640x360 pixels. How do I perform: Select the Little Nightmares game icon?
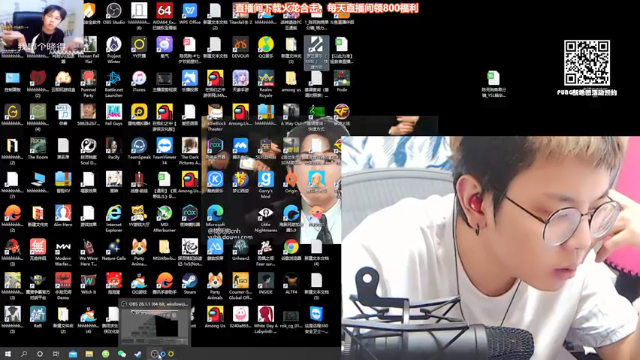tap(266, 218)
